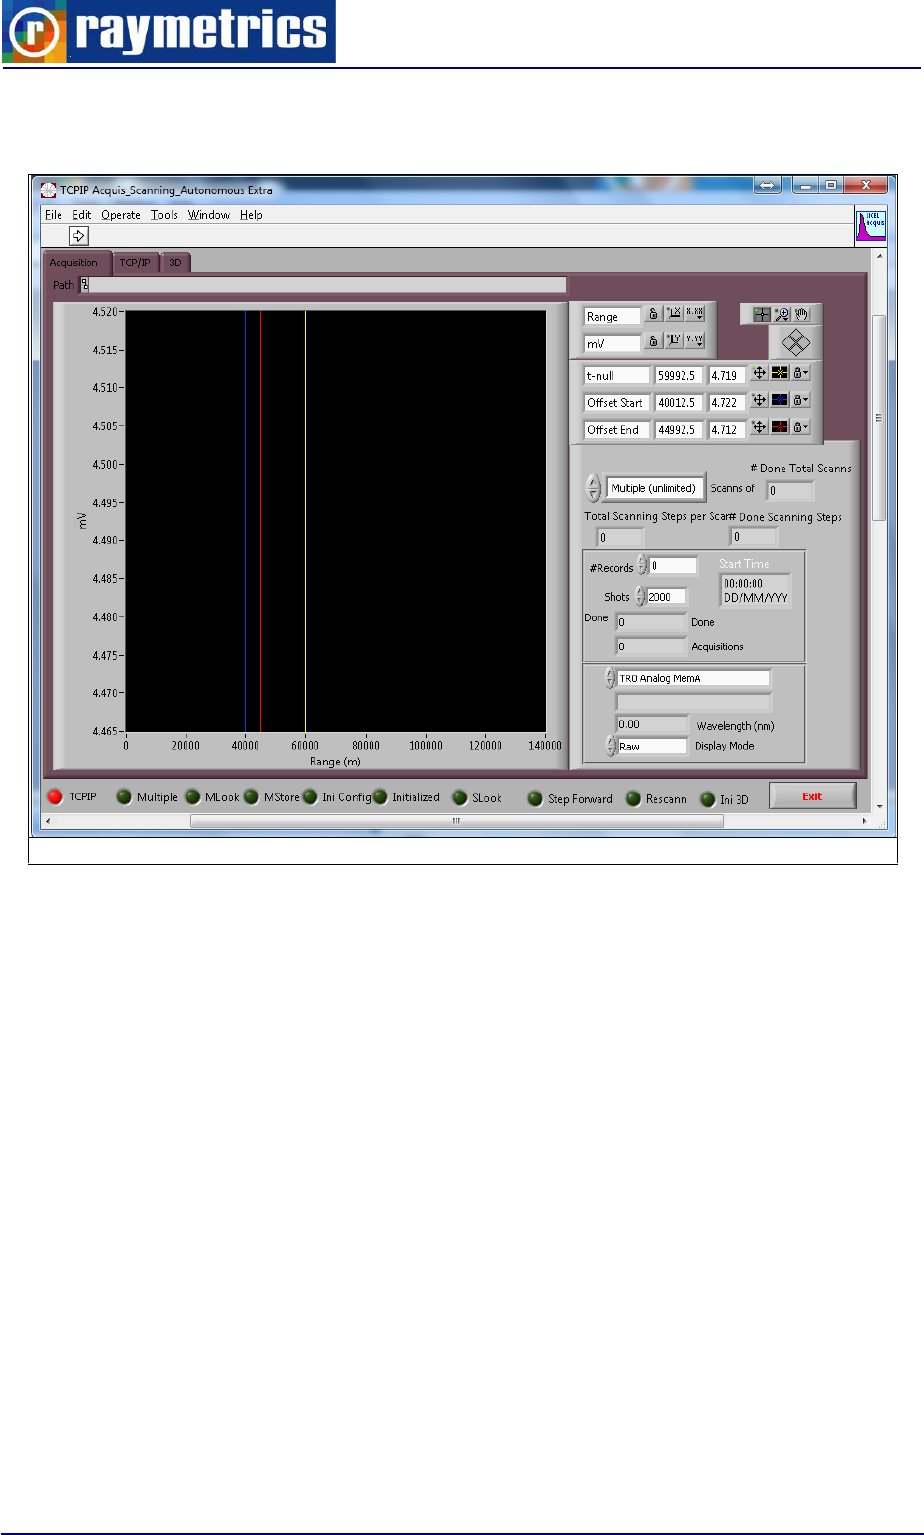Image resolution: width=924 pixels, height=1535 pixels.
Task: Click the vertical scrollbar thumb
Action: [x=879, y=417]
